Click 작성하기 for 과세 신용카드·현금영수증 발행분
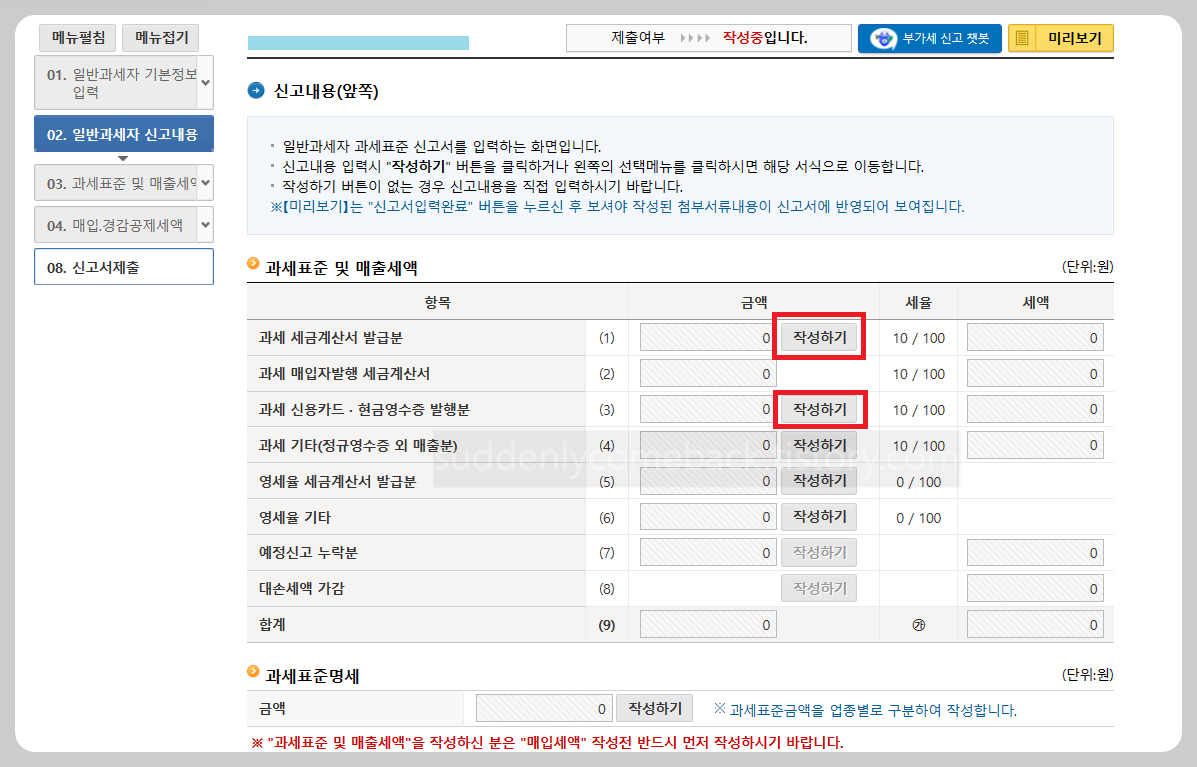Screen dimensions: 1197x767 pyautogui.click(x=818, y=408)
